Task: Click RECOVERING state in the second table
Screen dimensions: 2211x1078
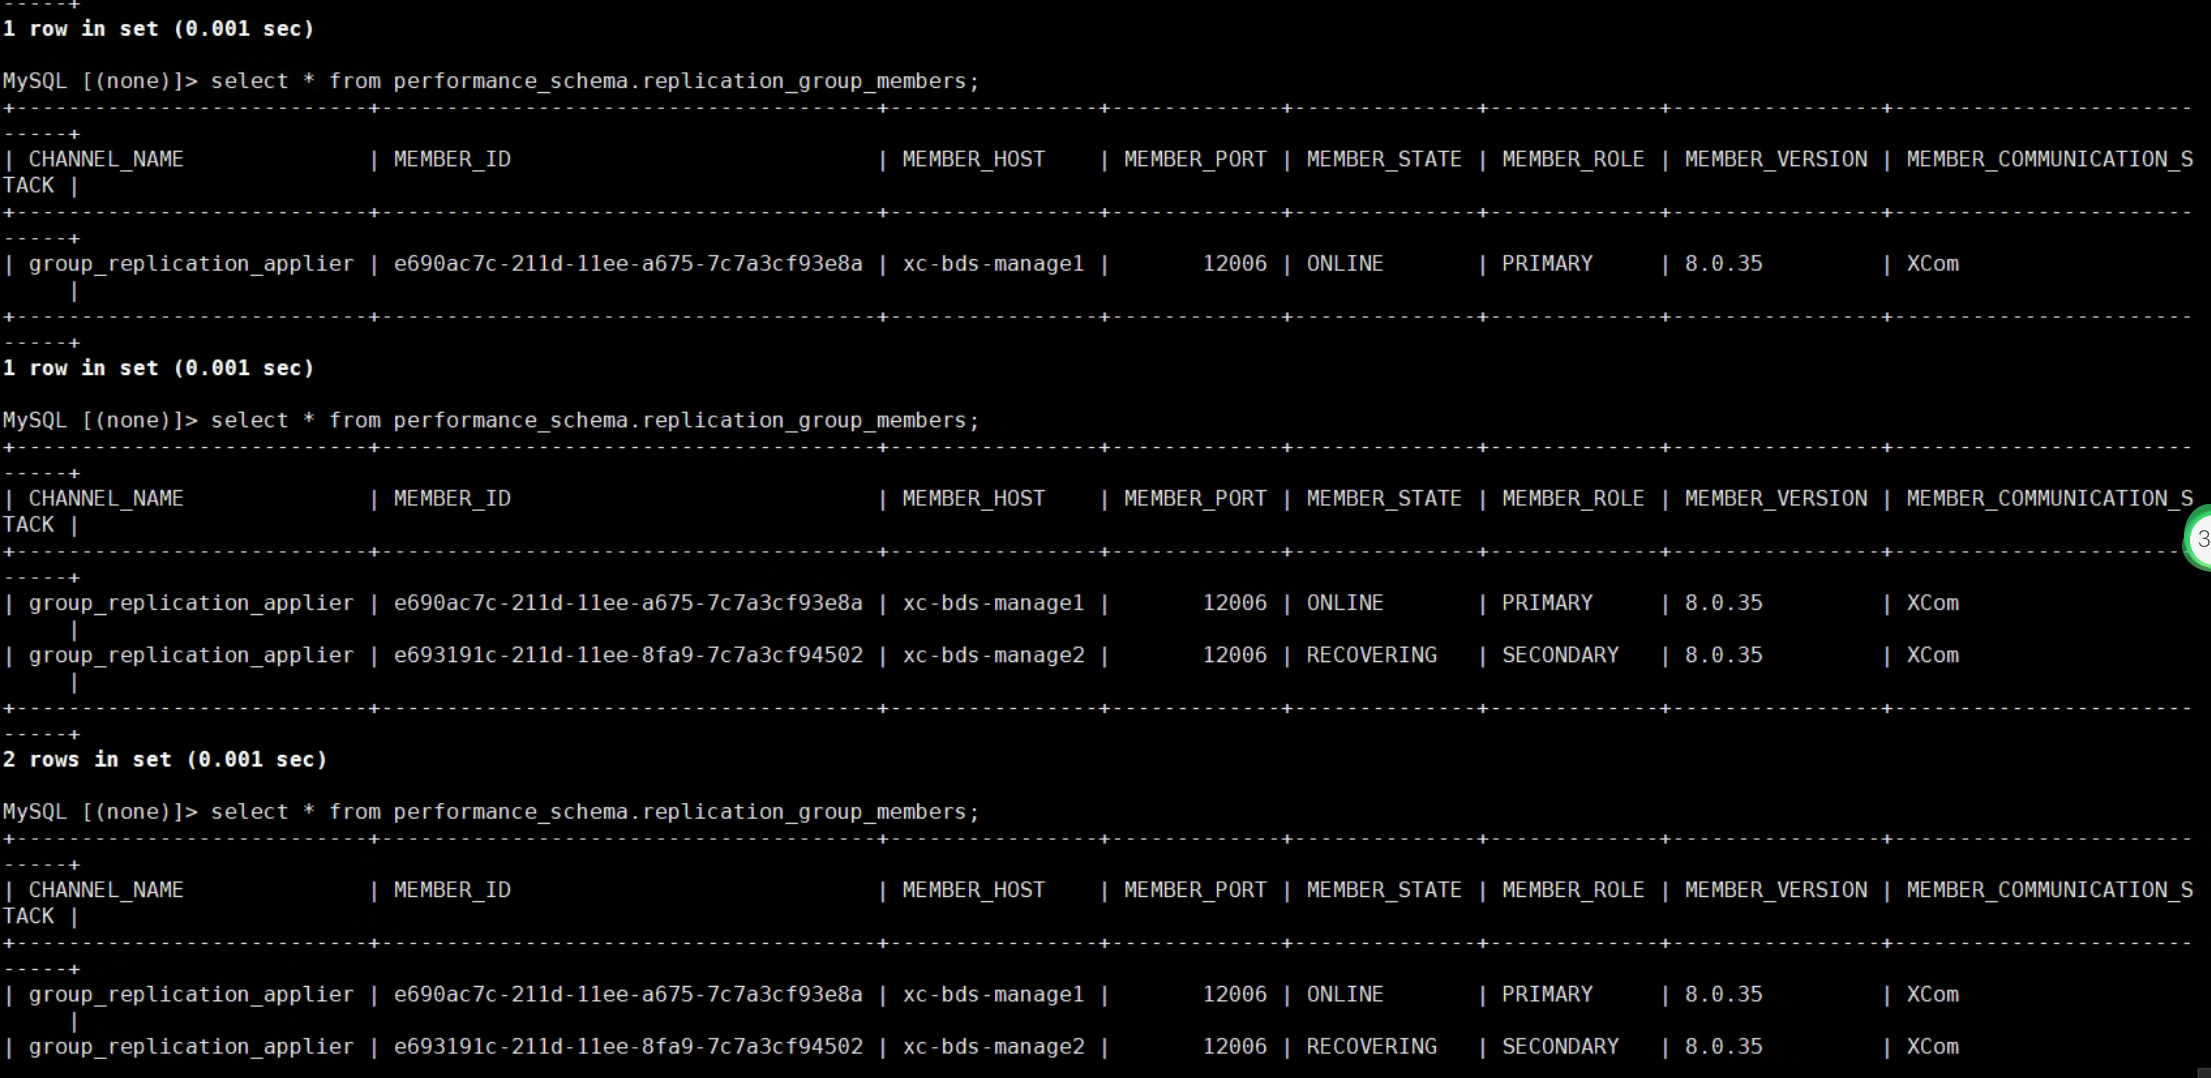Action: point(1371,655)
